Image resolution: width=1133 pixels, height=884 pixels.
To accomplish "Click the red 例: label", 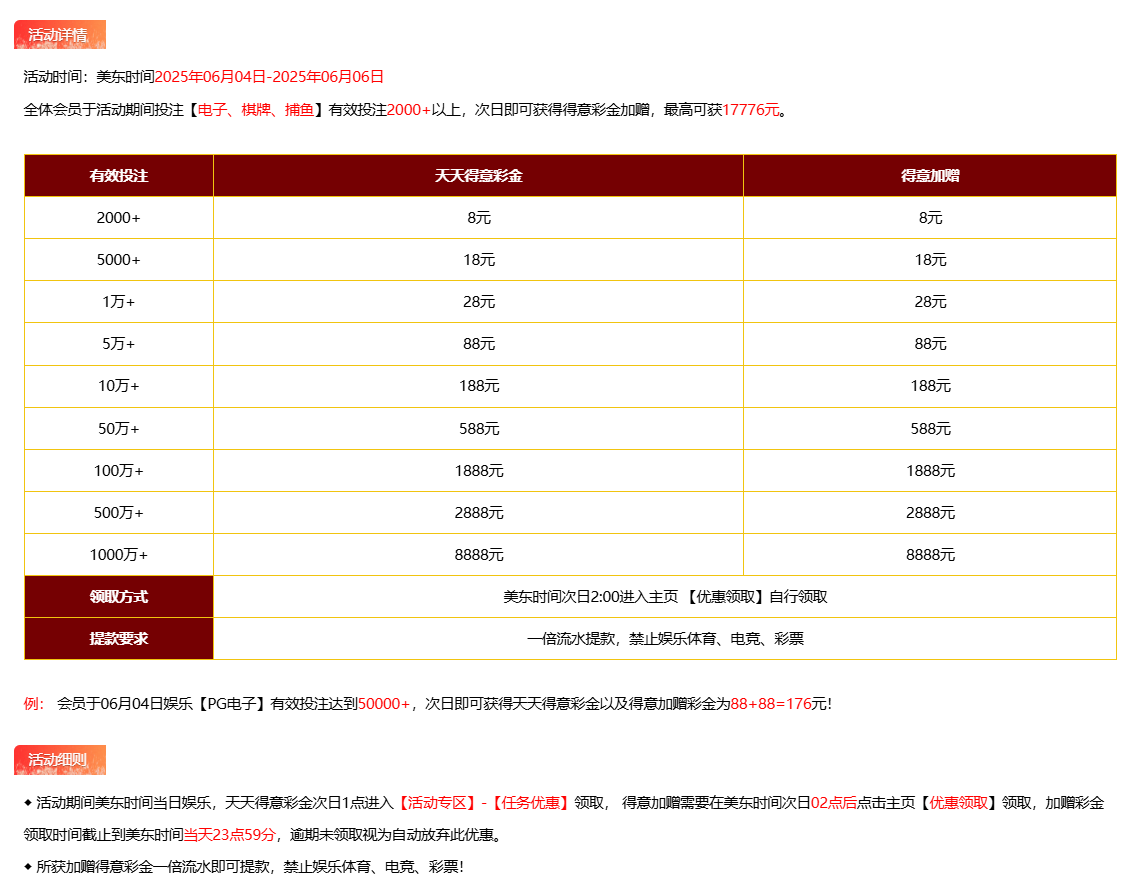I will (34, 703).
